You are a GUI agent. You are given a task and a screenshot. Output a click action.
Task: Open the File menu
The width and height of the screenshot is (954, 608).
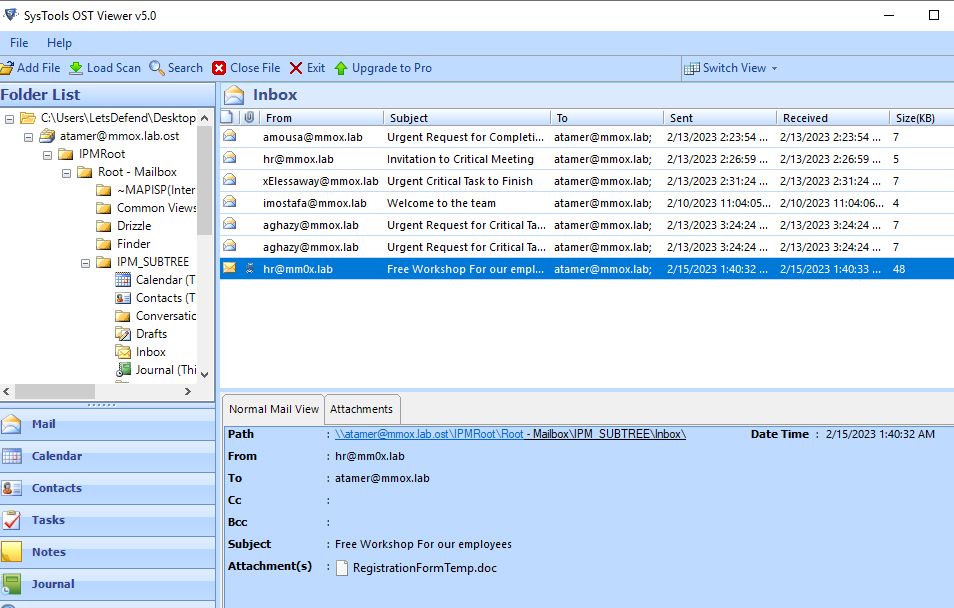coord(19,43)
